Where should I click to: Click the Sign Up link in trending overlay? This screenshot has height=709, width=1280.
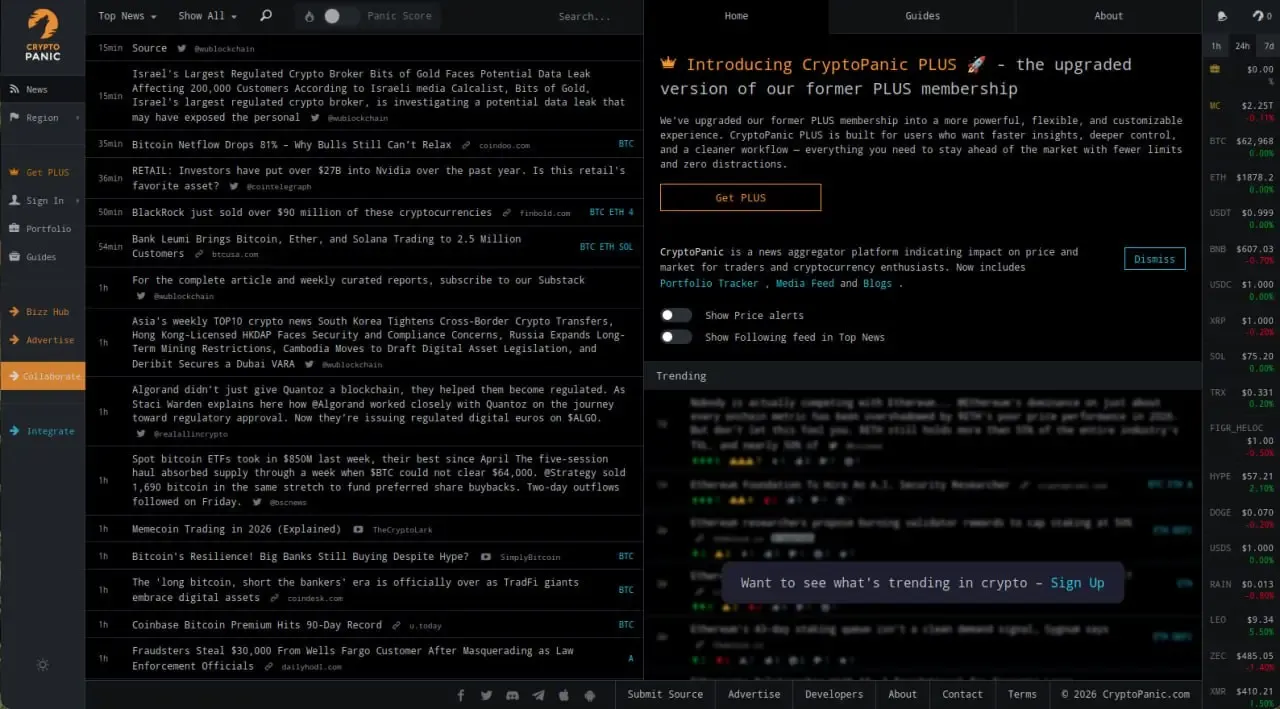click(1077, 583)
